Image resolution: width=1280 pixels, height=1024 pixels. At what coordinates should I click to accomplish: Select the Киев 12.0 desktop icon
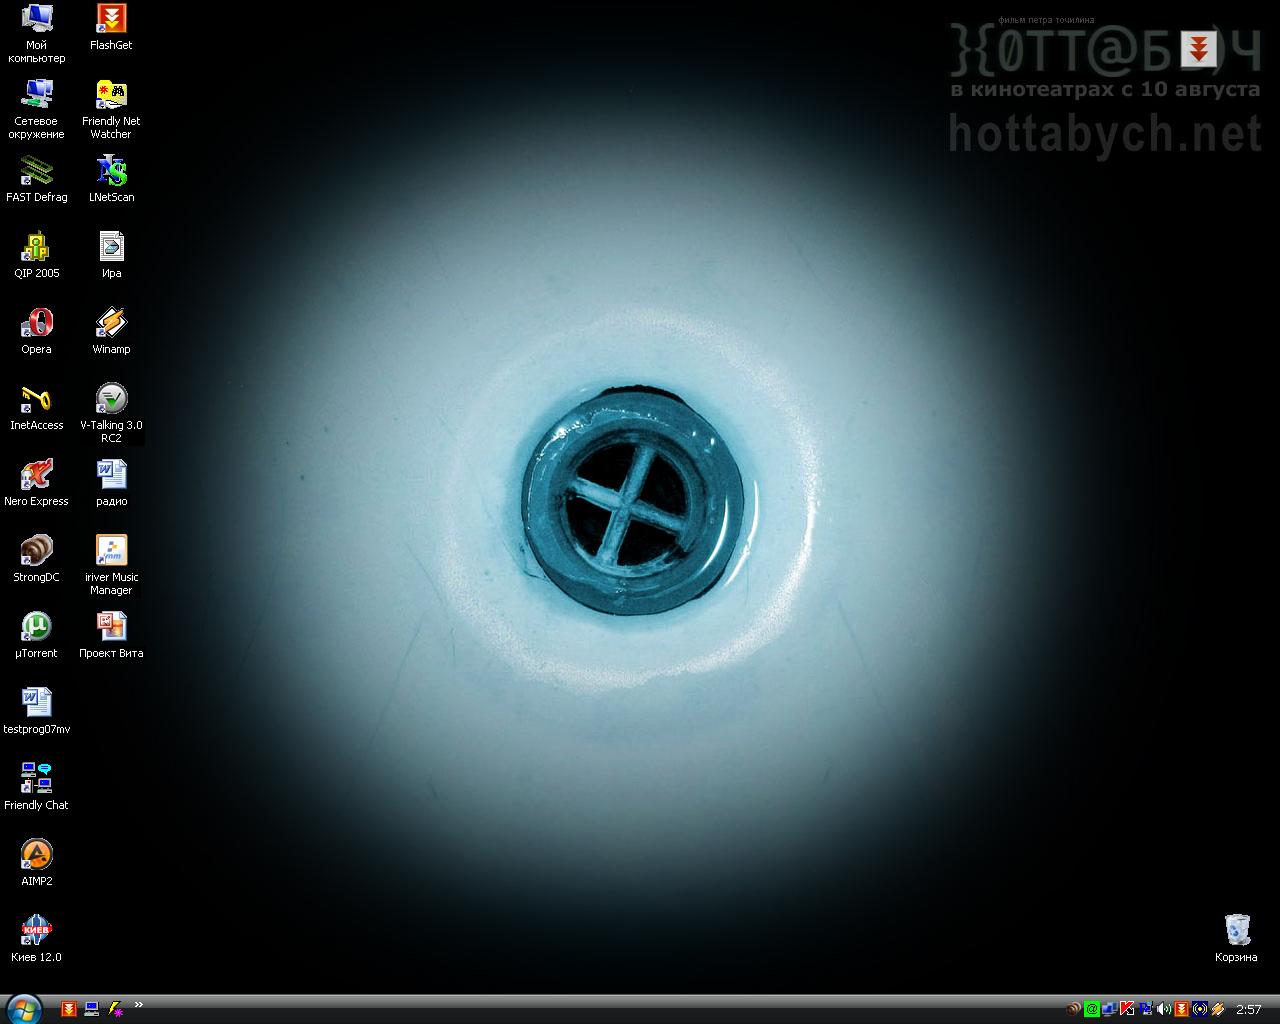tap(36, 932)
